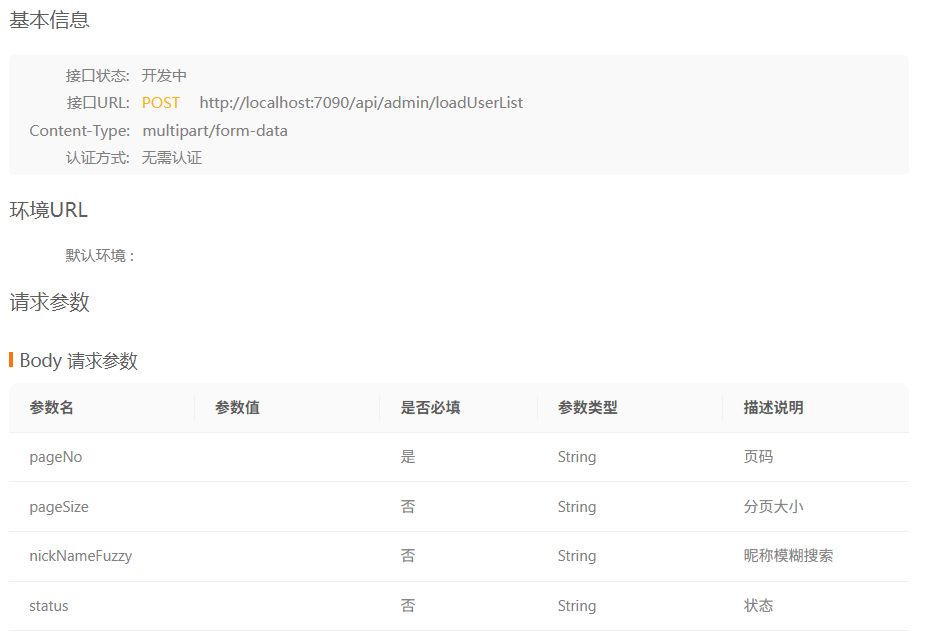Click the 否 value in pageSize row

coord(408,507)
